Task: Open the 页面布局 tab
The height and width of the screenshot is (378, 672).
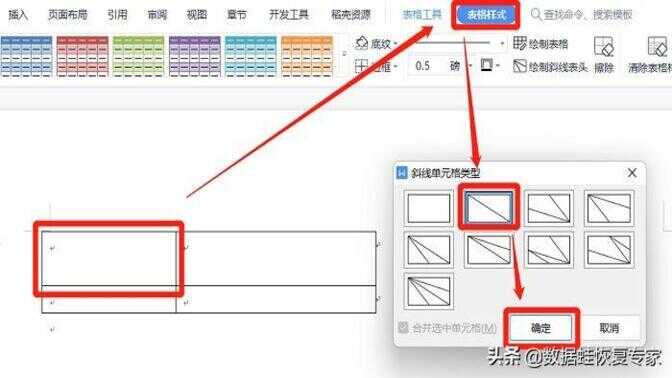Action: coord(68,15)
